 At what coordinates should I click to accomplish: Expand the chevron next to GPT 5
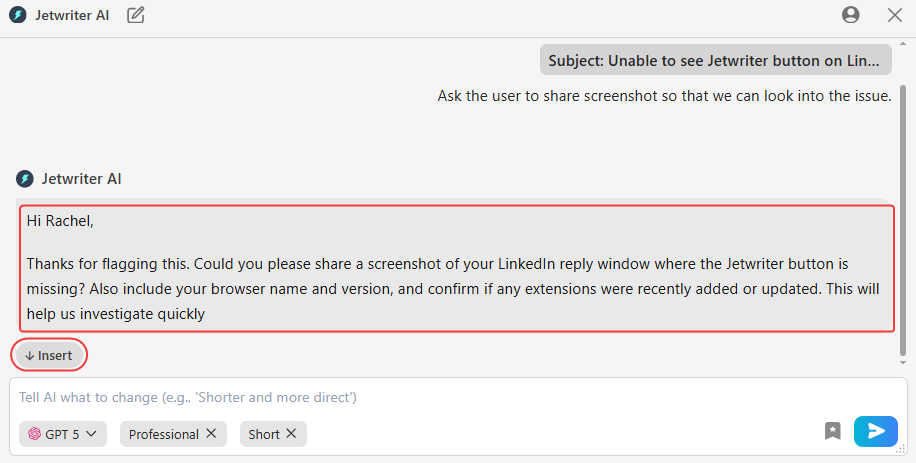(x=91, y=434)
